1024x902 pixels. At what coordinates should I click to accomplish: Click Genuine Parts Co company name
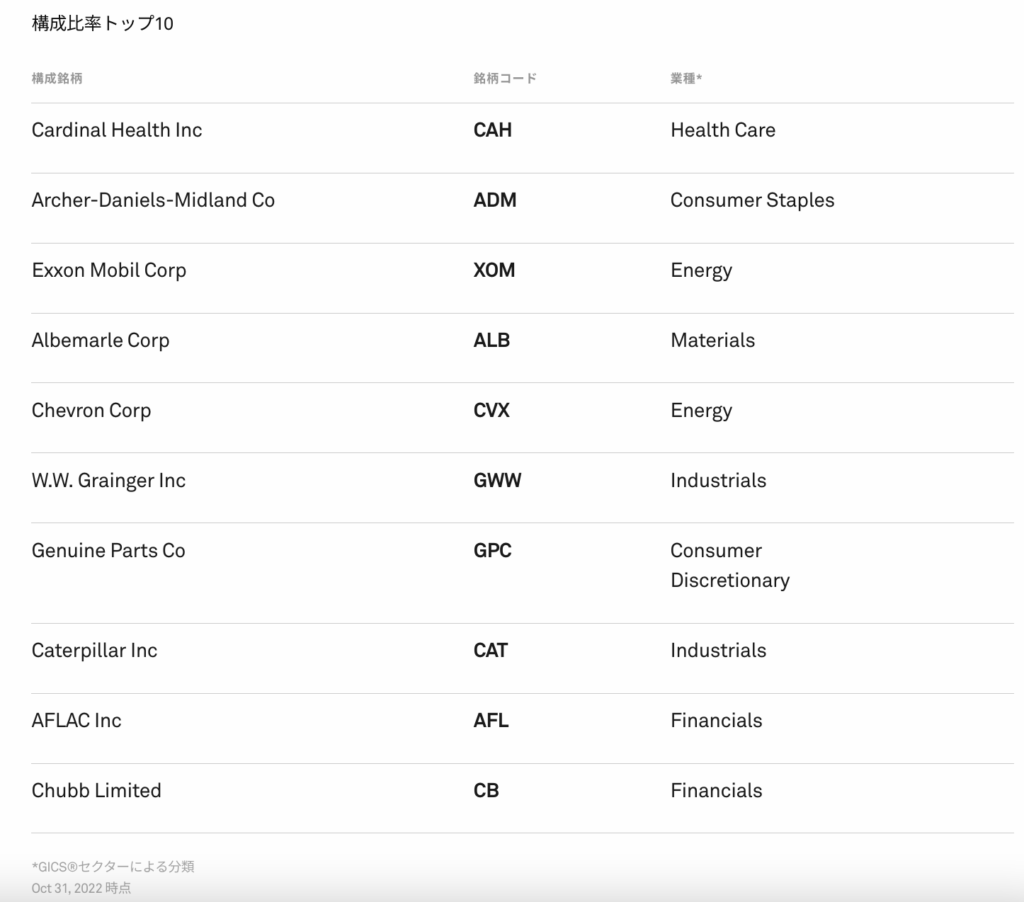tap(108, 550)
